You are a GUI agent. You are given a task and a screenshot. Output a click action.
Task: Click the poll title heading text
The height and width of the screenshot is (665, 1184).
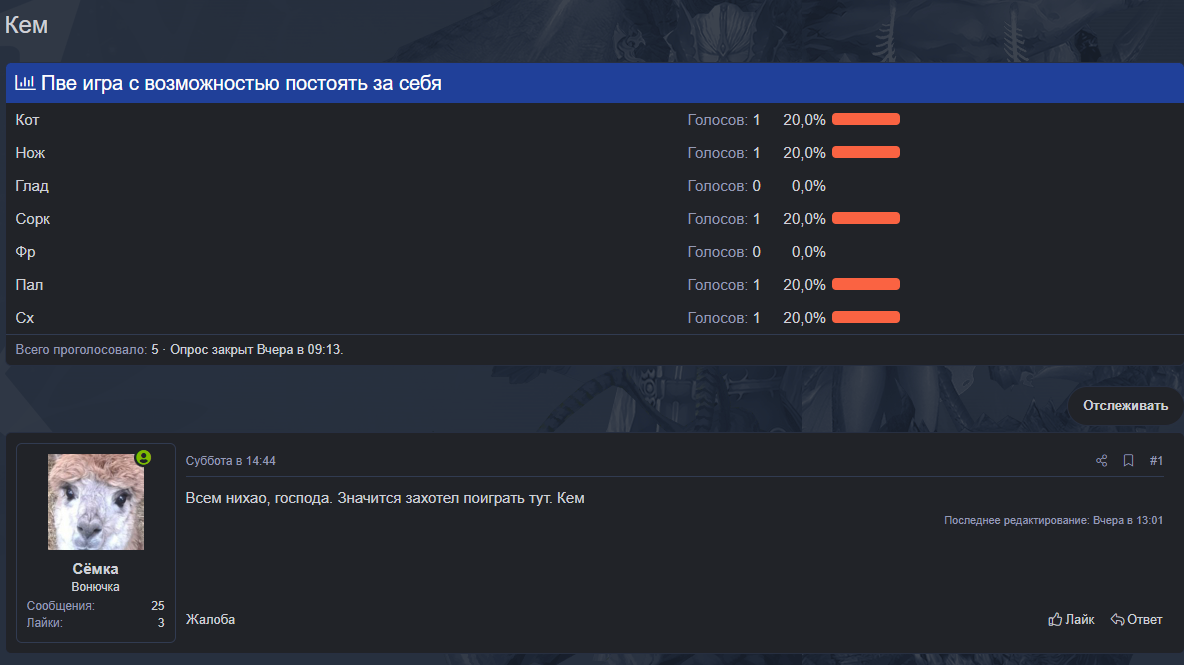[x=241, y=84]
